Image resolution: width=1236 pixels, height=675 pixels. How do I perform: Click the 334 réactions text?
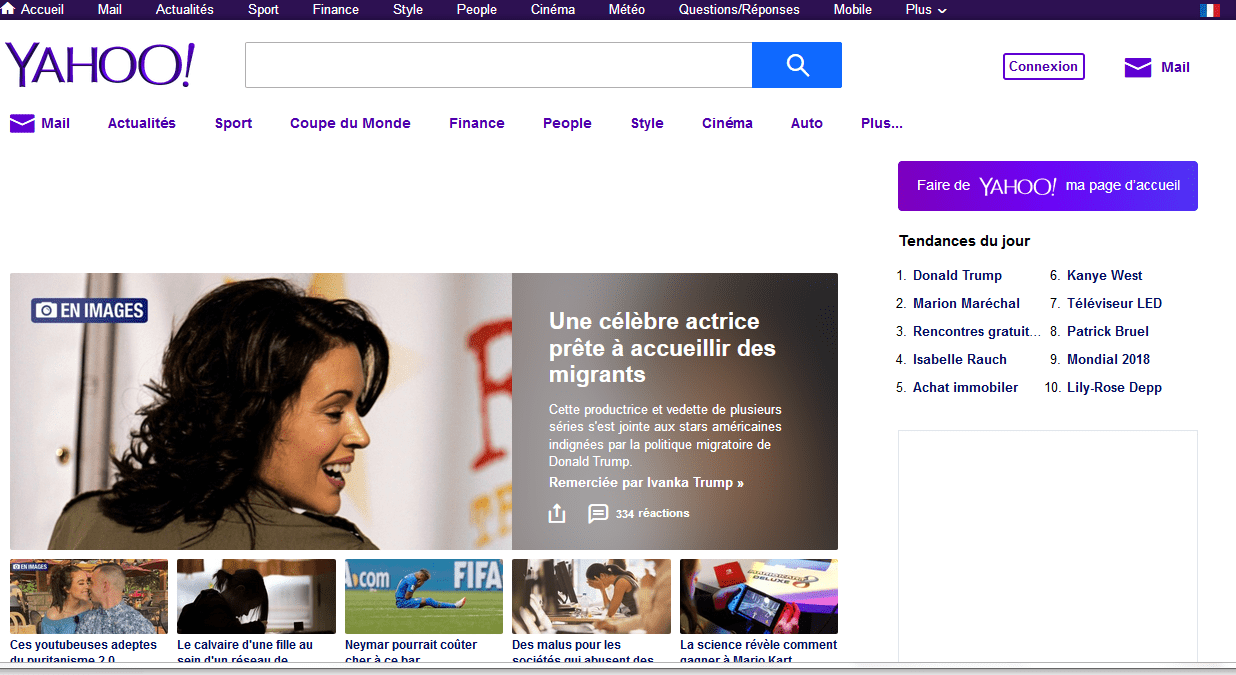point(652,513)
